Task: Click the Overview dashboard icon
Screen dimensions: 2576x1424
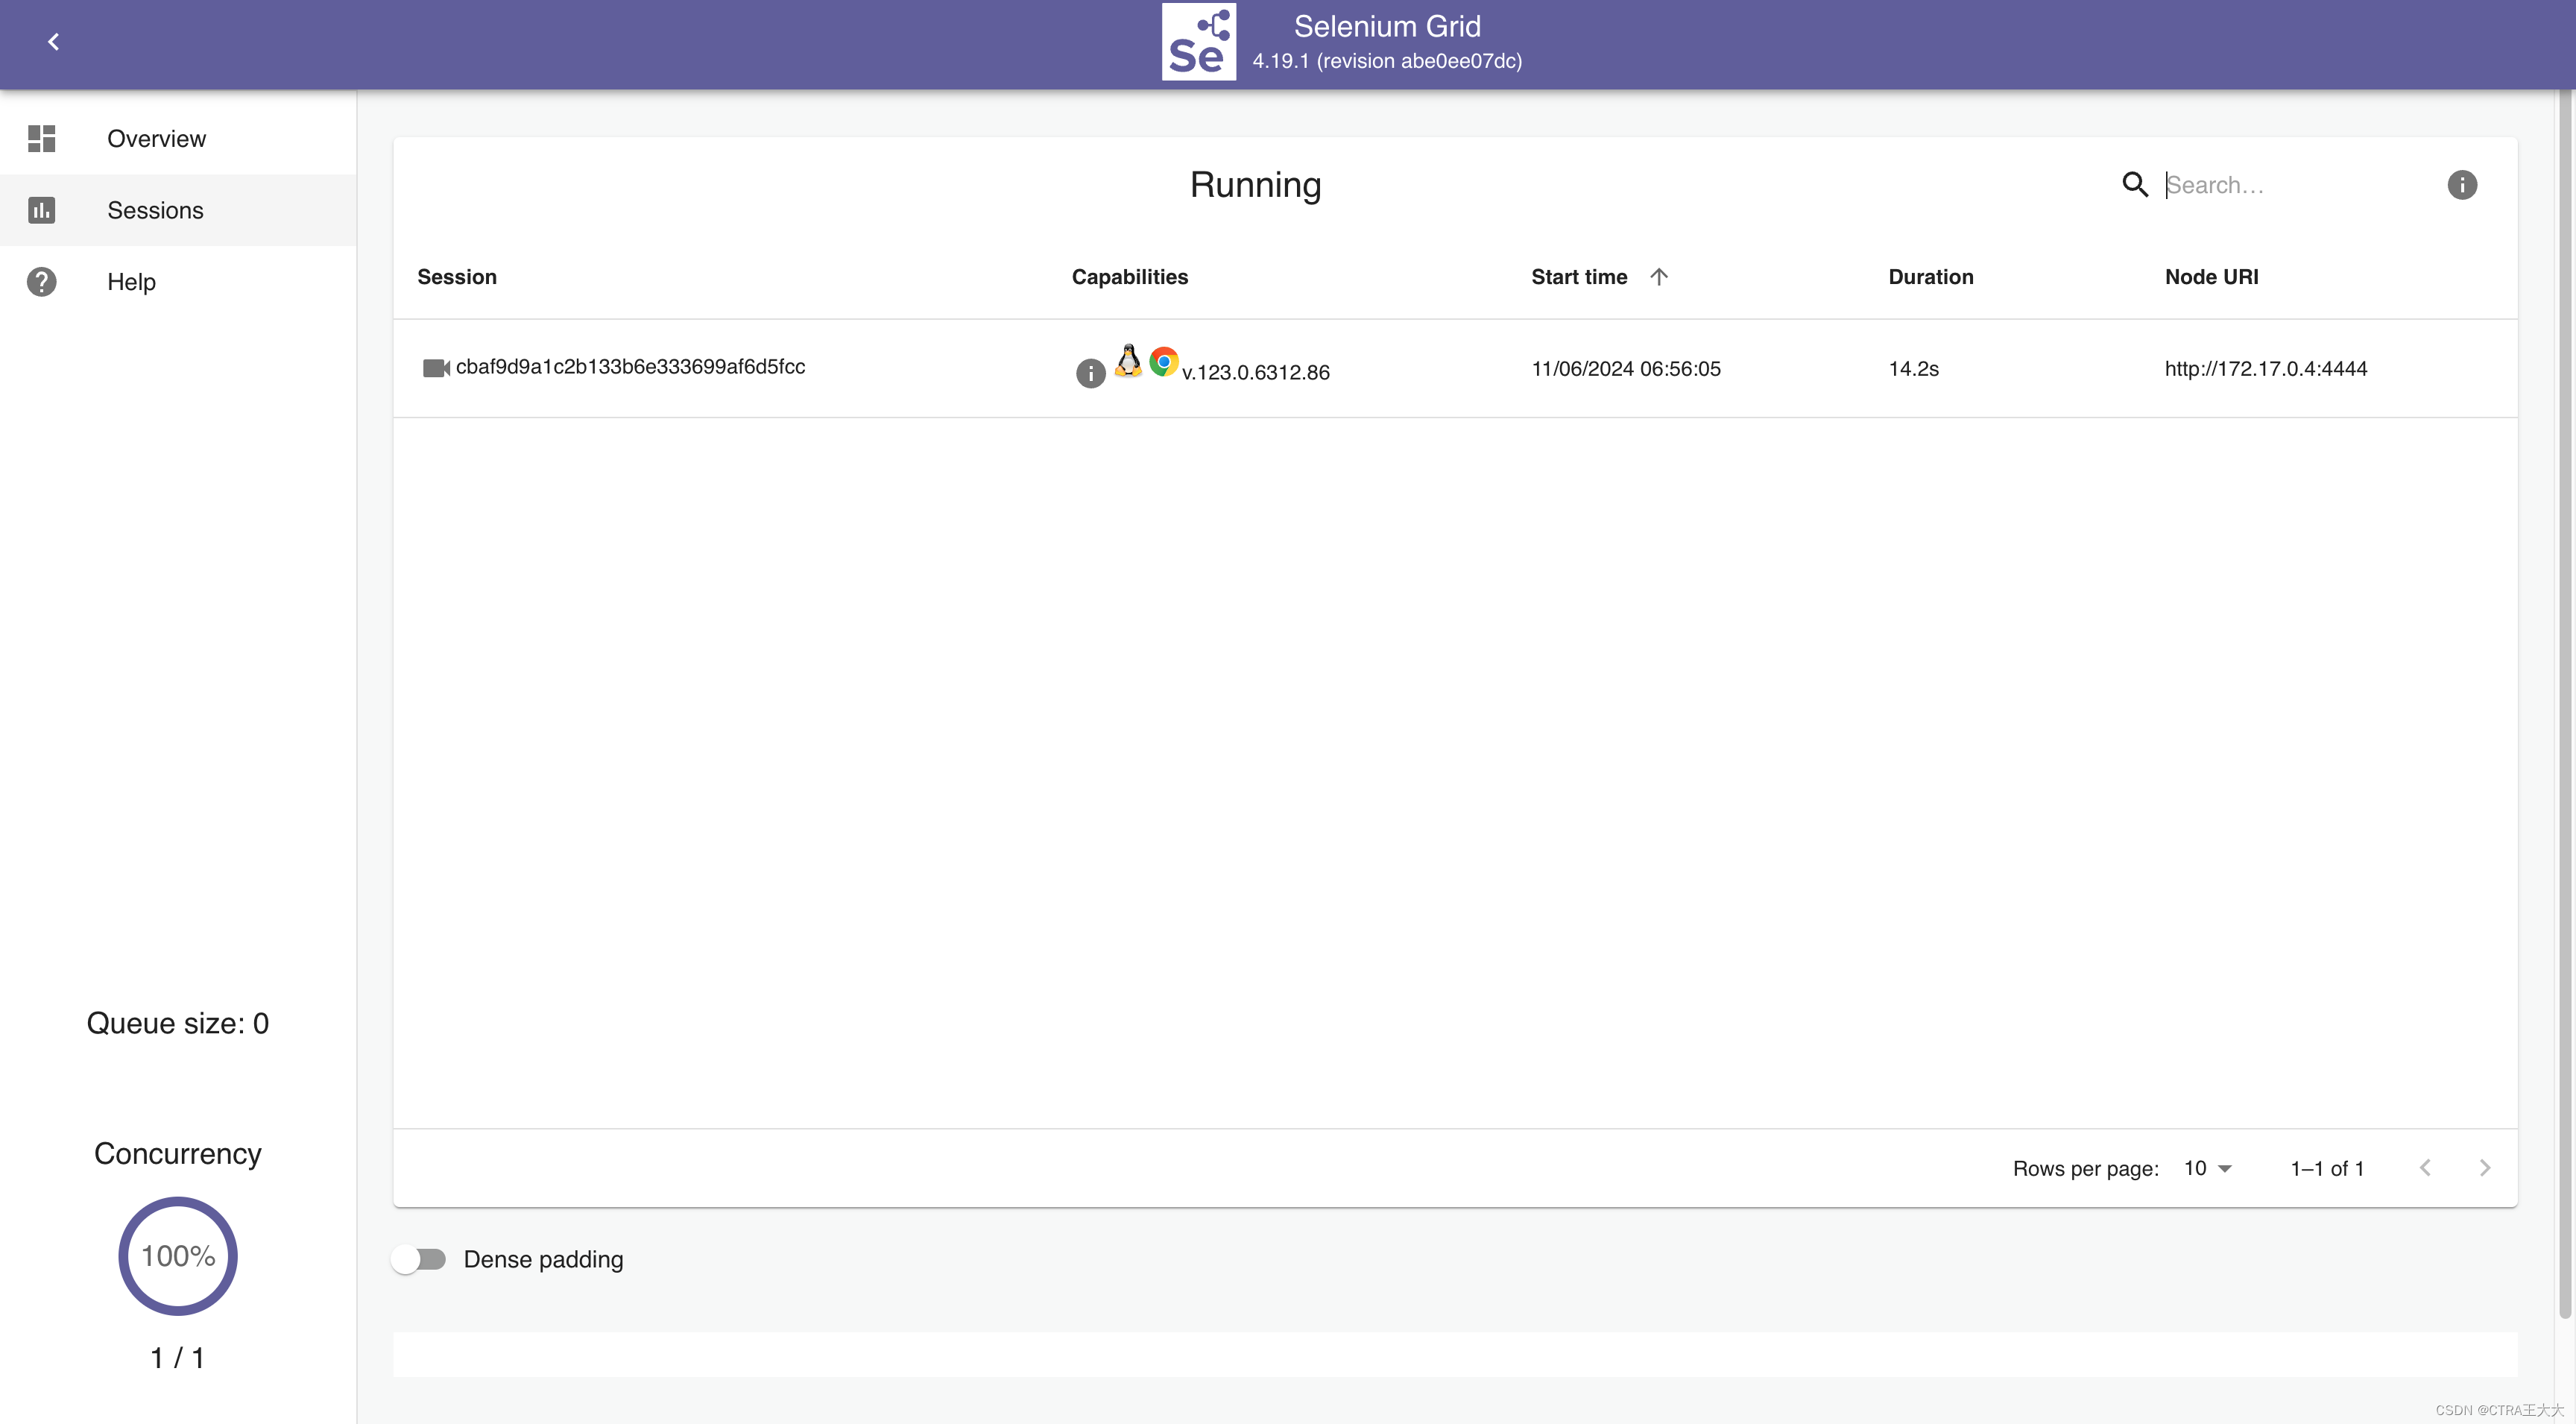Action: coord(42,138)
